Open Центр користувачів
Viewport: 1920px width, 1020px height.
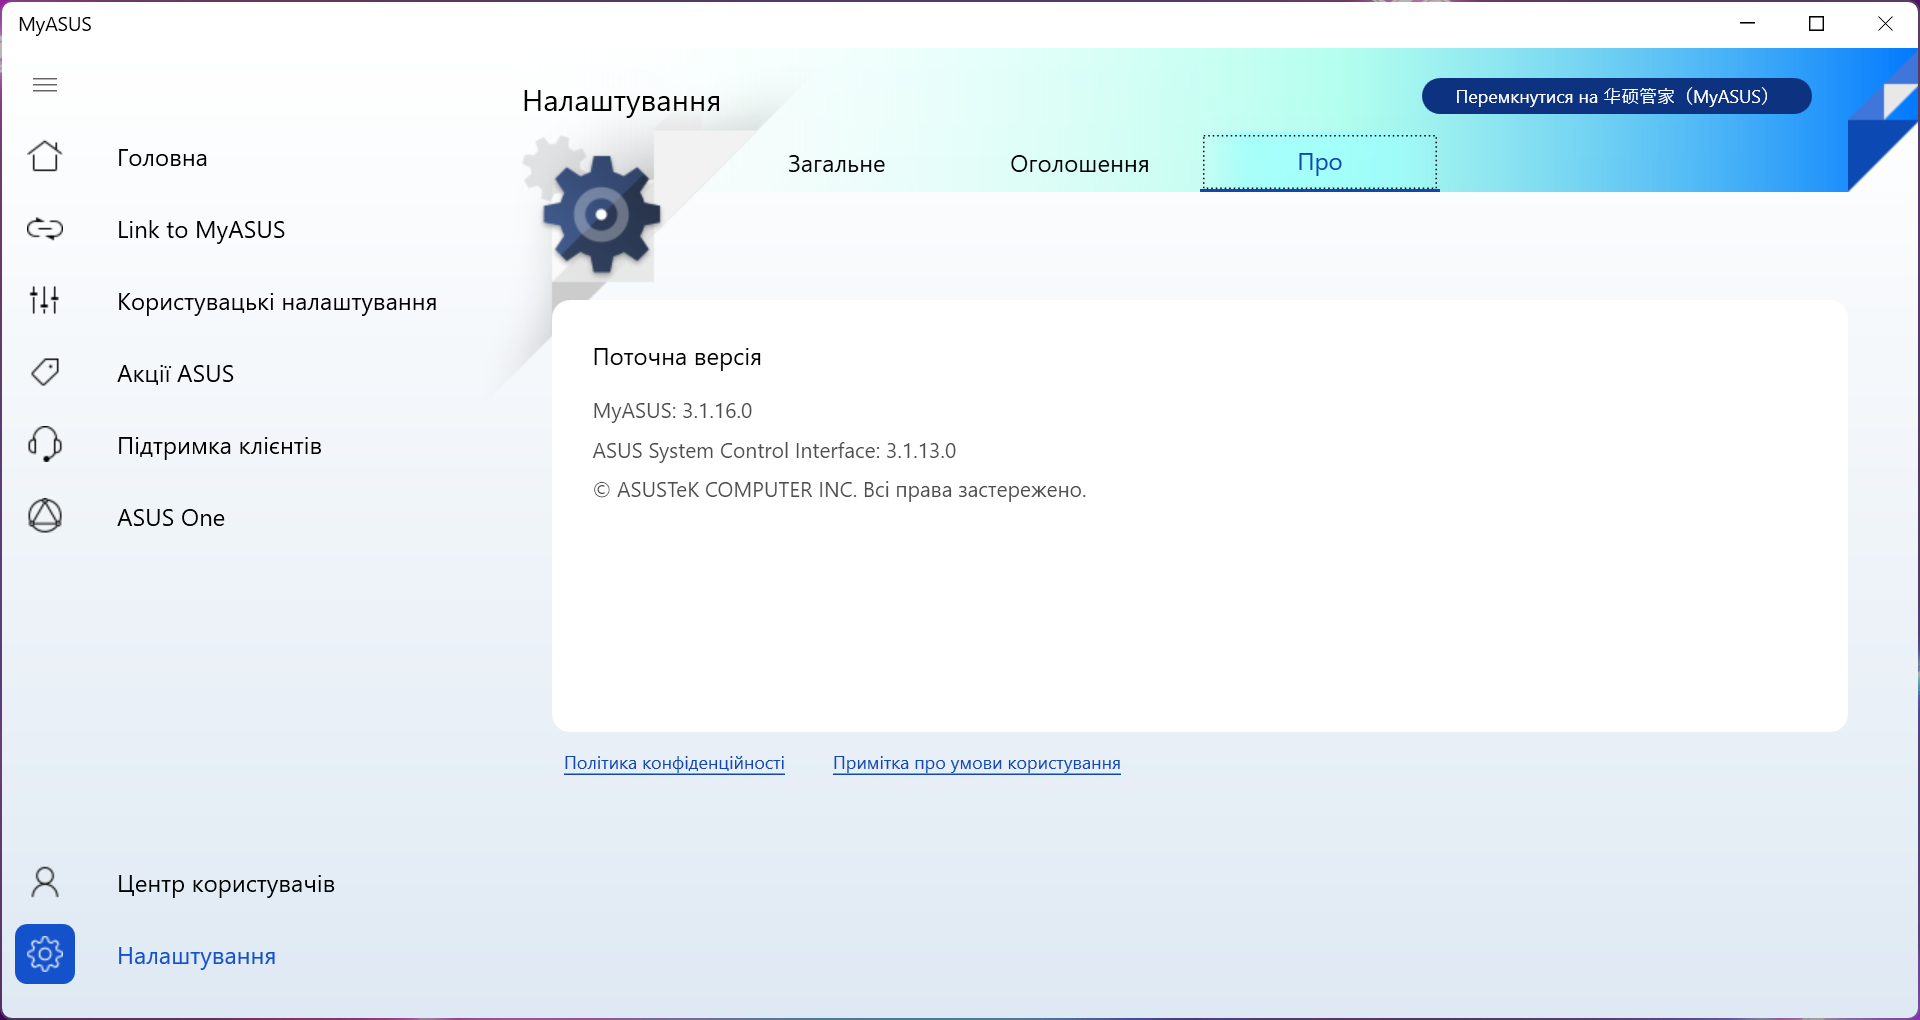[226, 884]
